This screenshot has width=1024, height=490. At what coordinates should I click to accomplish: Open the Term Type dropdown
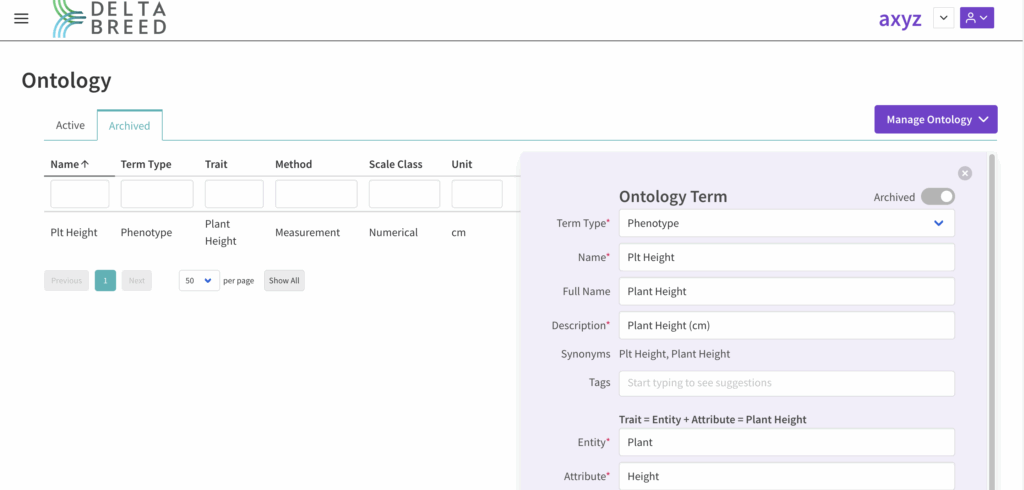(x=786, y=223)
